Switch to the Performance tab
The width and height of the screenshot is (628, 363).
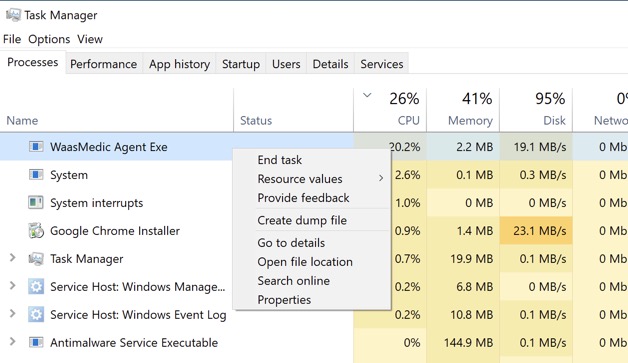(x=103, y=64)
